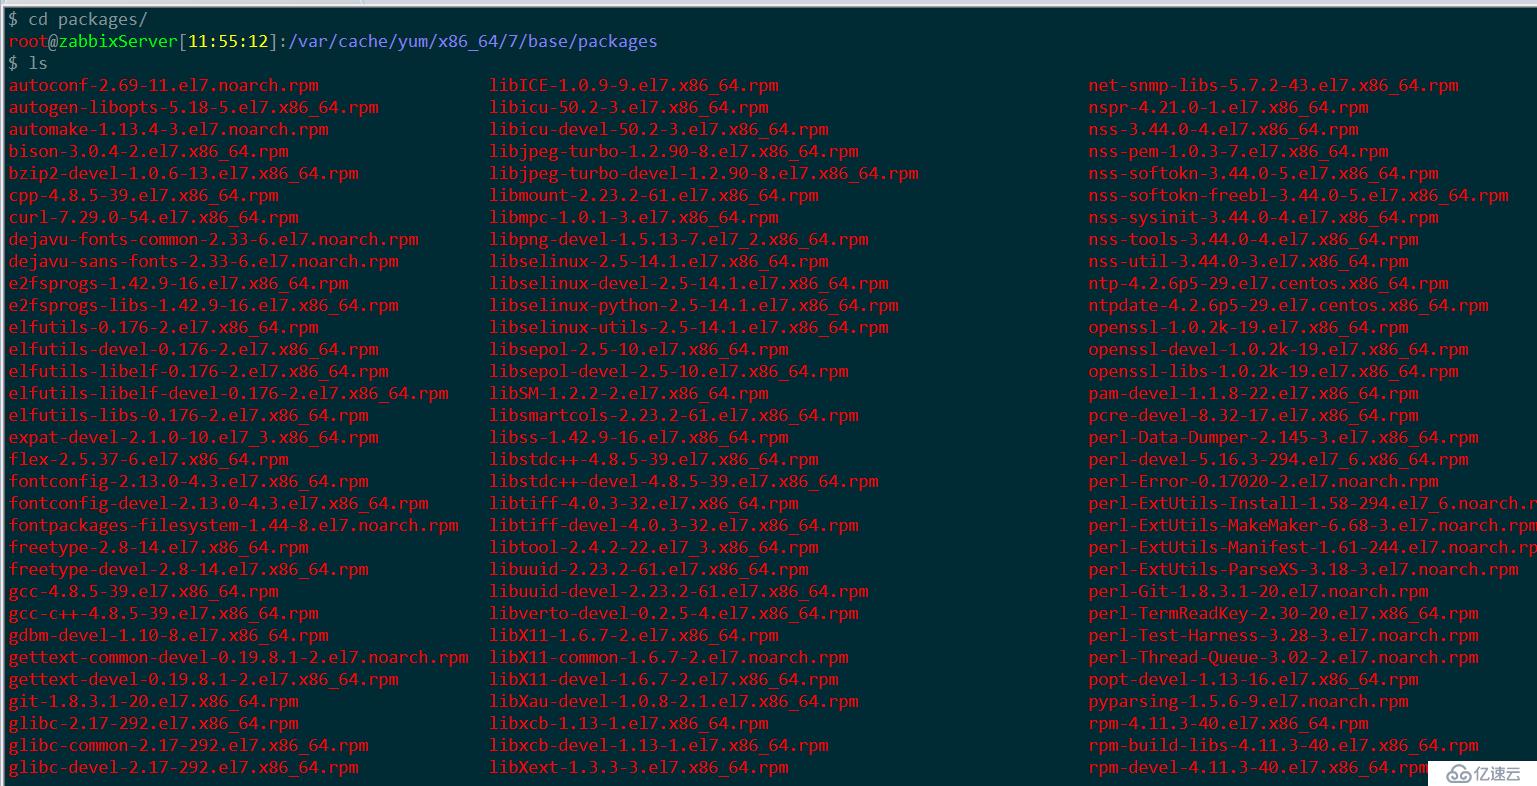Click perl-Data-Dumper-2.145-3.el7.x86_64.rpm entry

coord(1284,438)
